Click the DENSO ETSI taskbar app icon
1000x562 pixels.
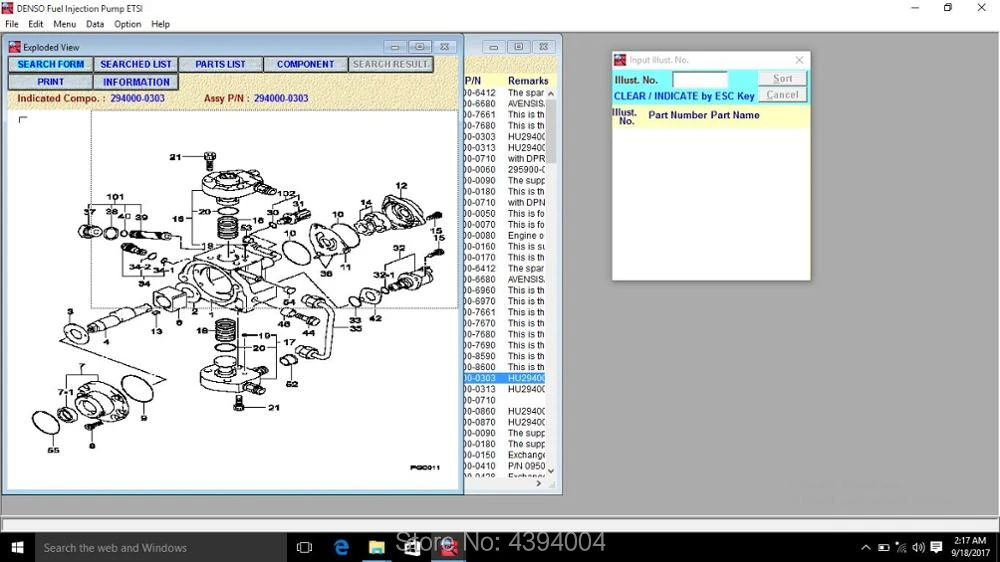(x=450, y=547)
